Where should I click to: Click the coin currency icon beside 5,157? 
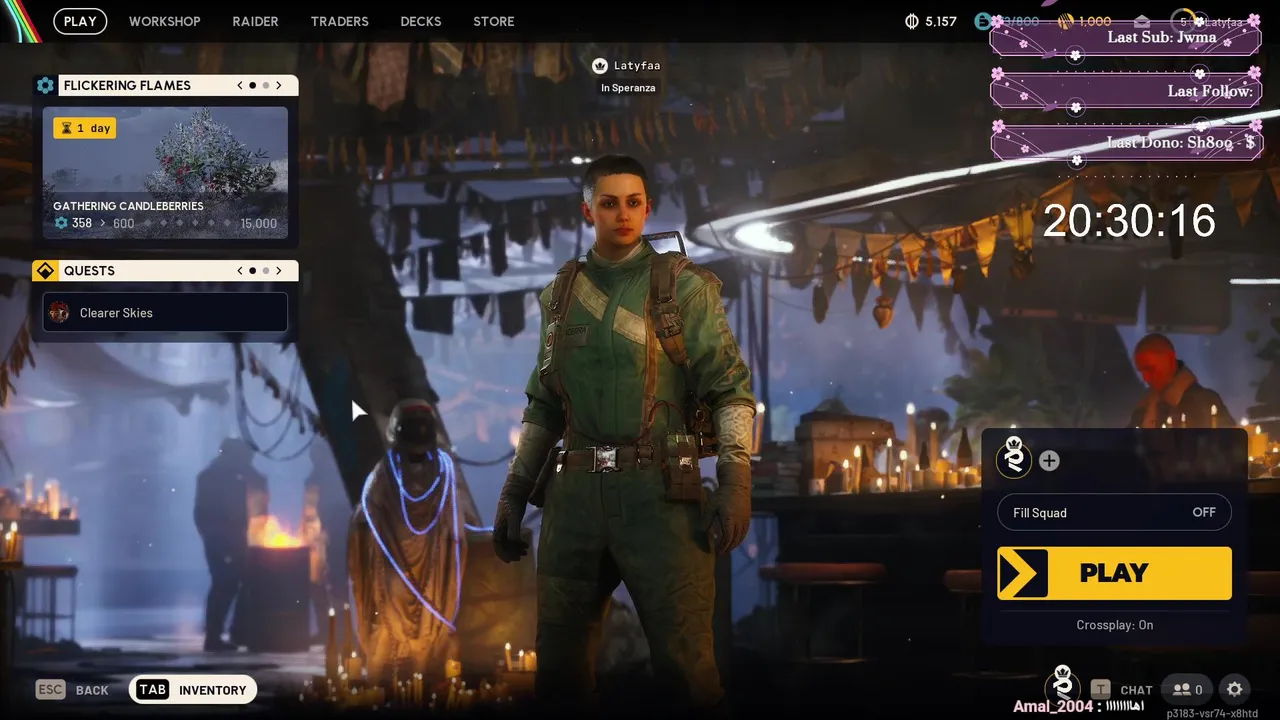pyautogui.click(x=911, y=21)
